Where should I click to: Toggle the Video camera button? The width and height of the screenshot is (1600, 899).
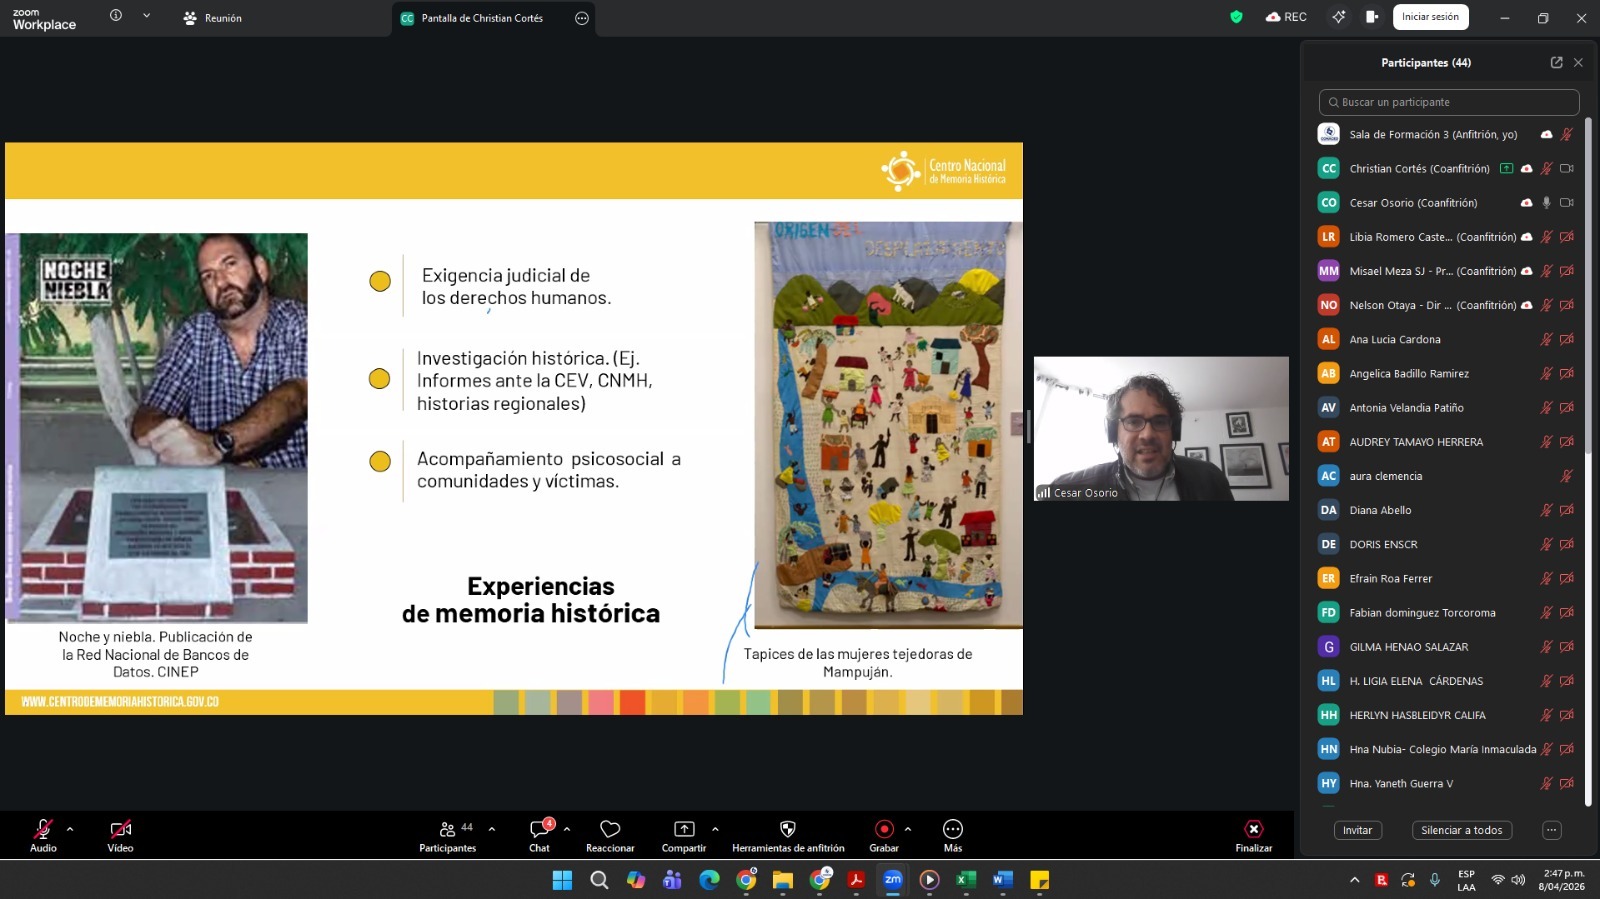120,830
